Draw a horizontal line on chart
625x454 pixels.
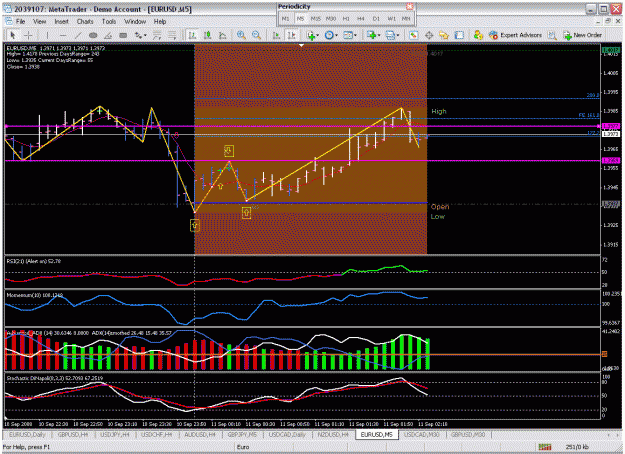tap(63, 35)
